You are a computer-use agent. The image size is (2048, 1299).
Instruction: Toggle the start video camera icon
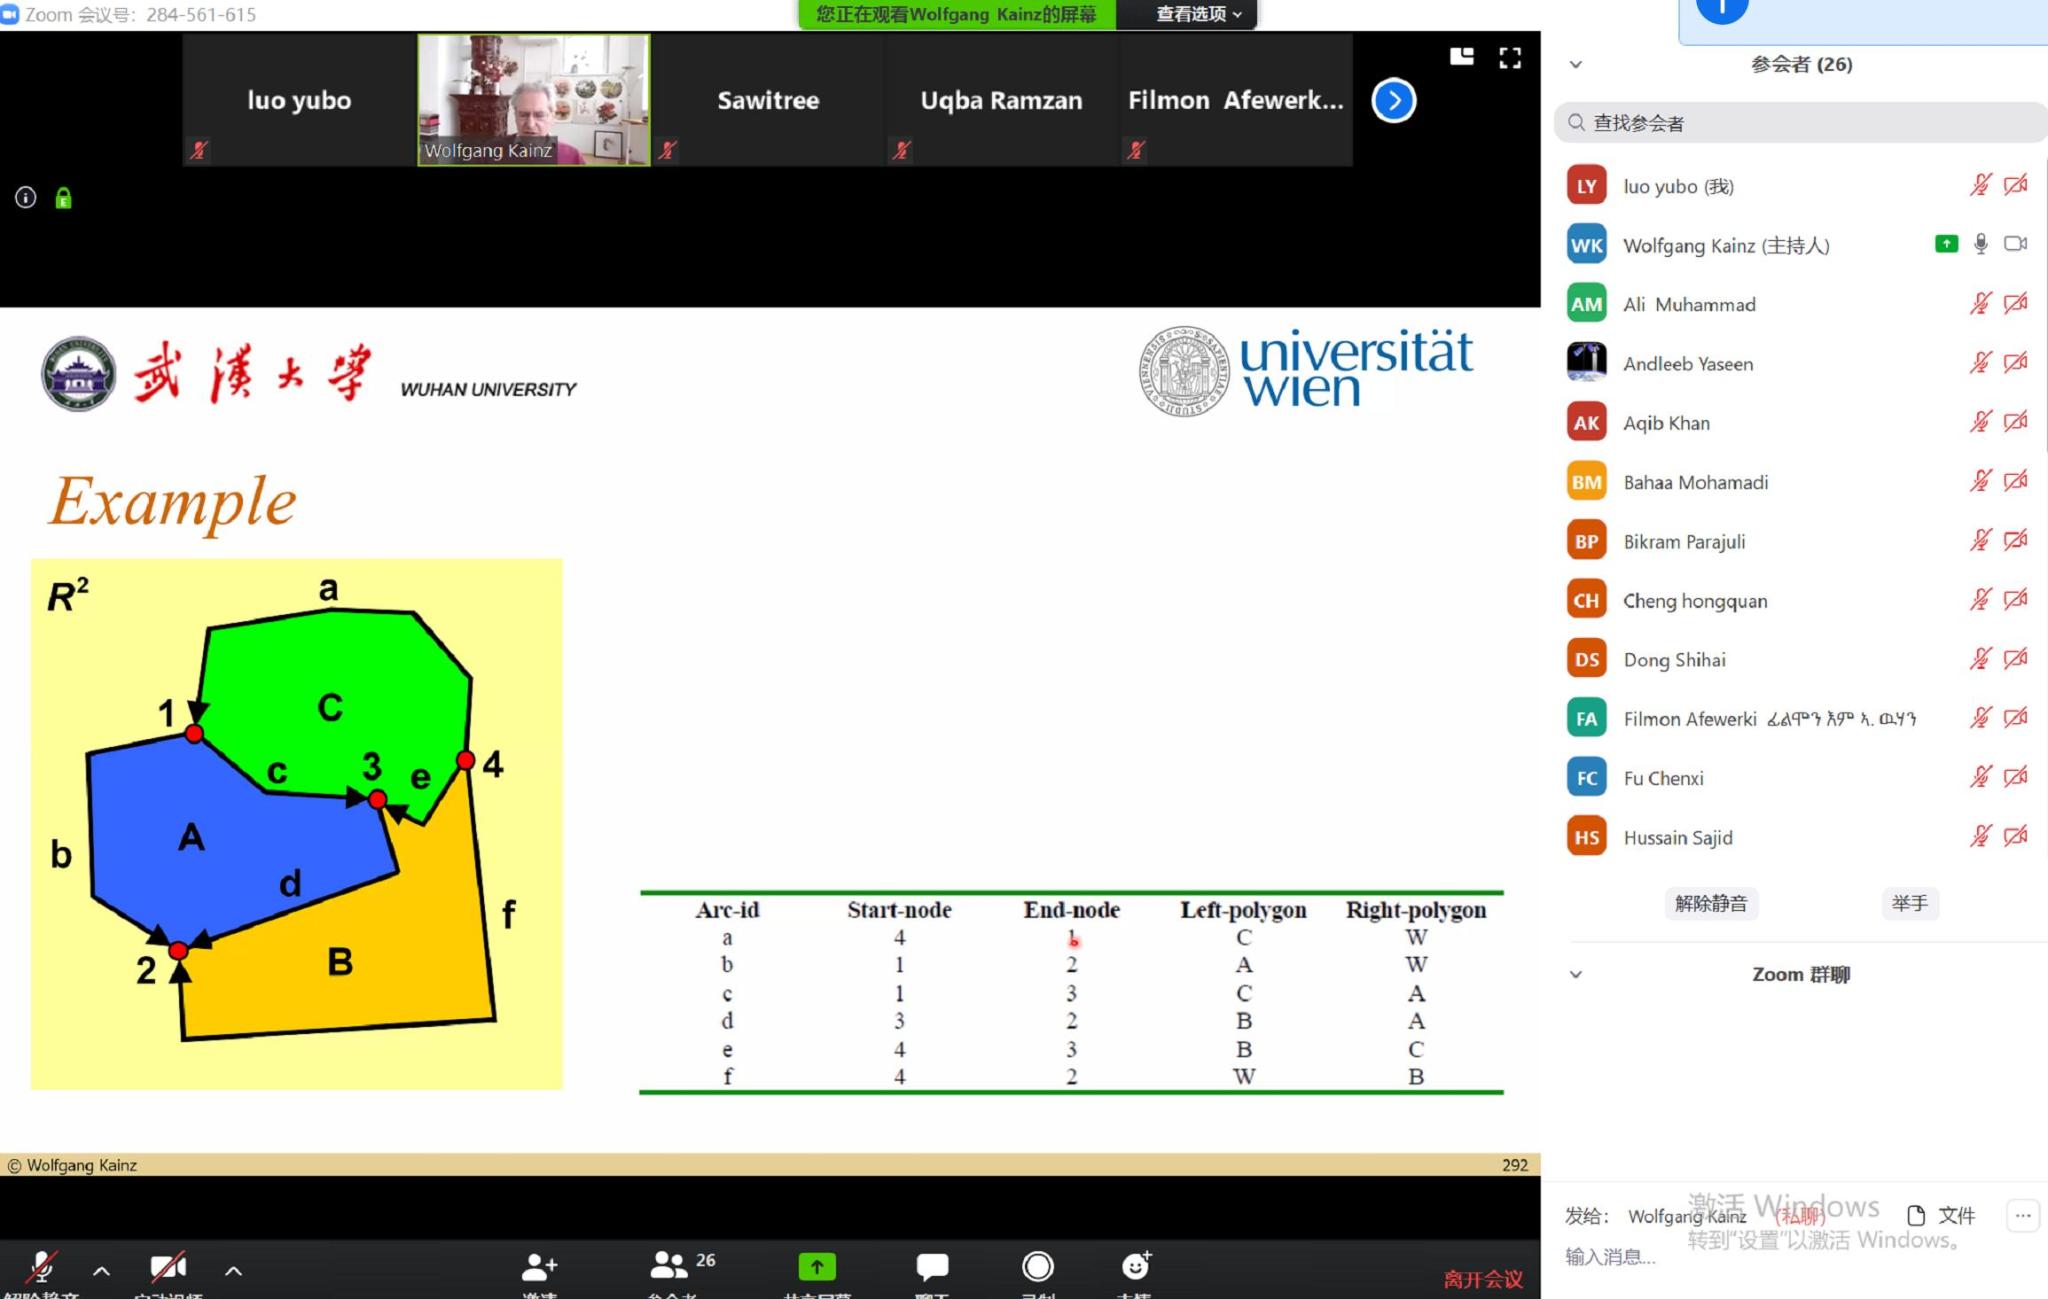167,1267
